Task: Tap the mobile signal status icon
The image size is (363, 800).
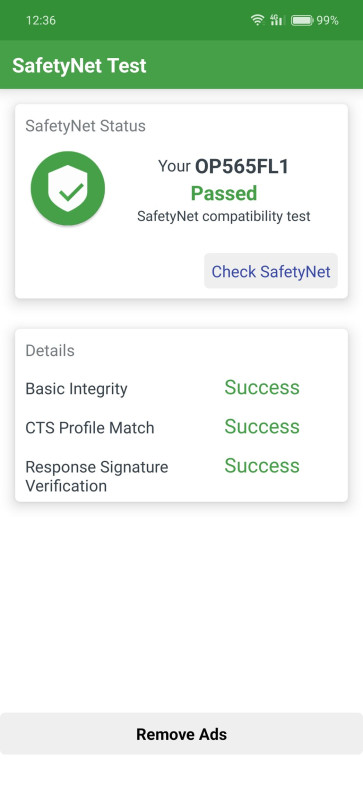Action: point(276,20)
